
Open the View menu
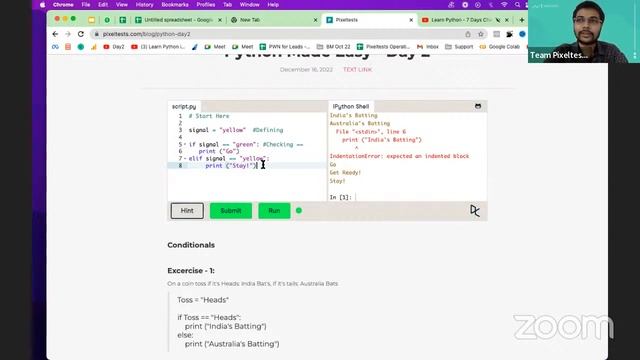click(x=122, y=5)
